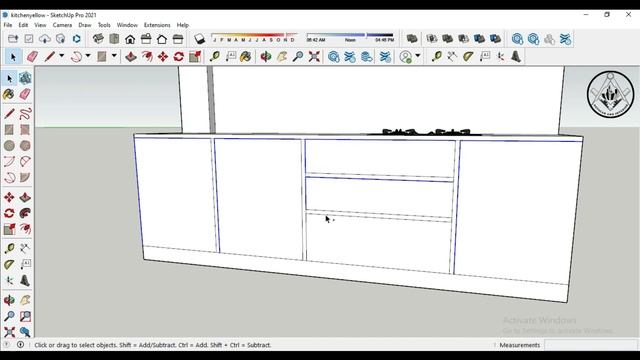Toggle shadows display on or off

pos(199,39)
